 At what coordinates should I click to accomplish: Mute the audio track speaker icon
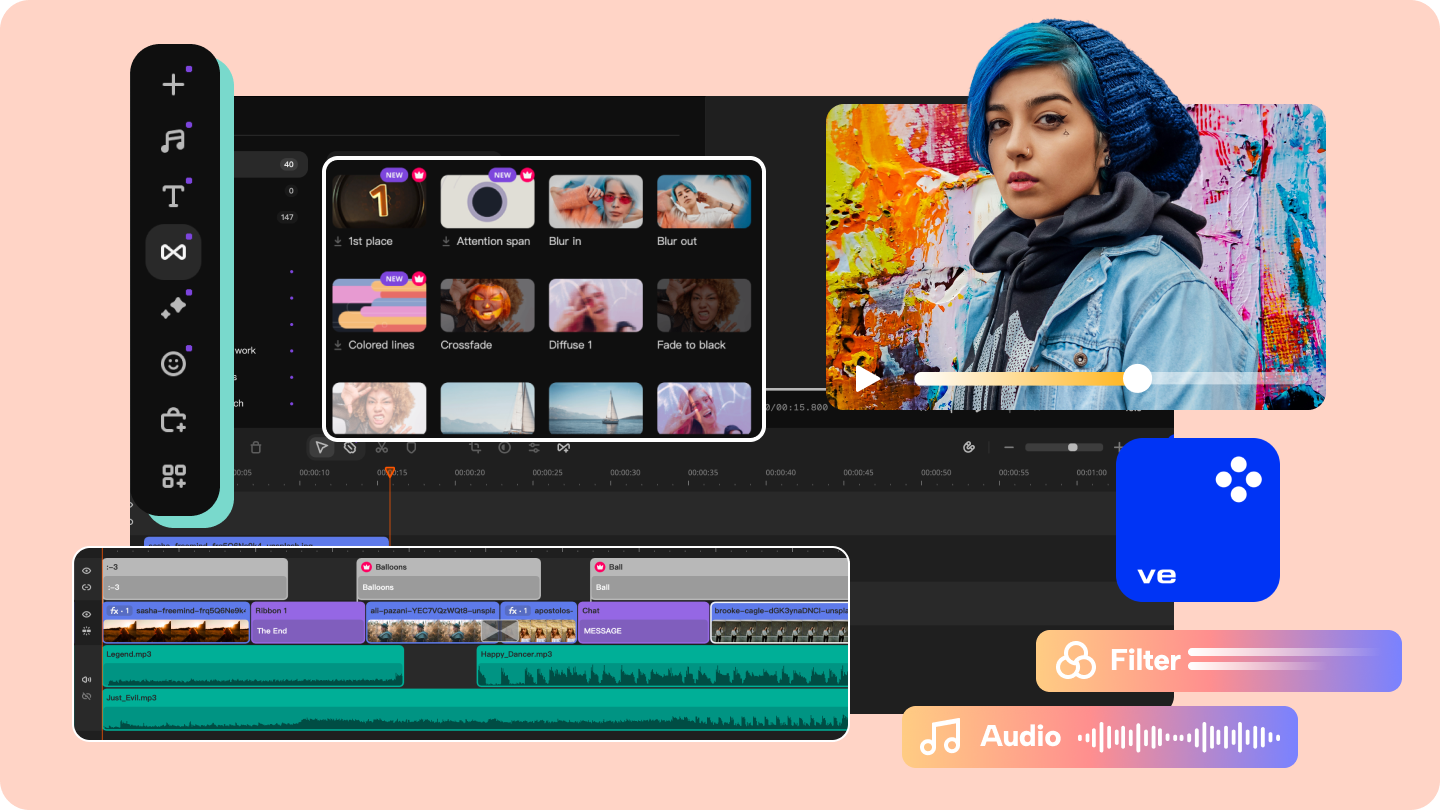[x=87, y=679]
